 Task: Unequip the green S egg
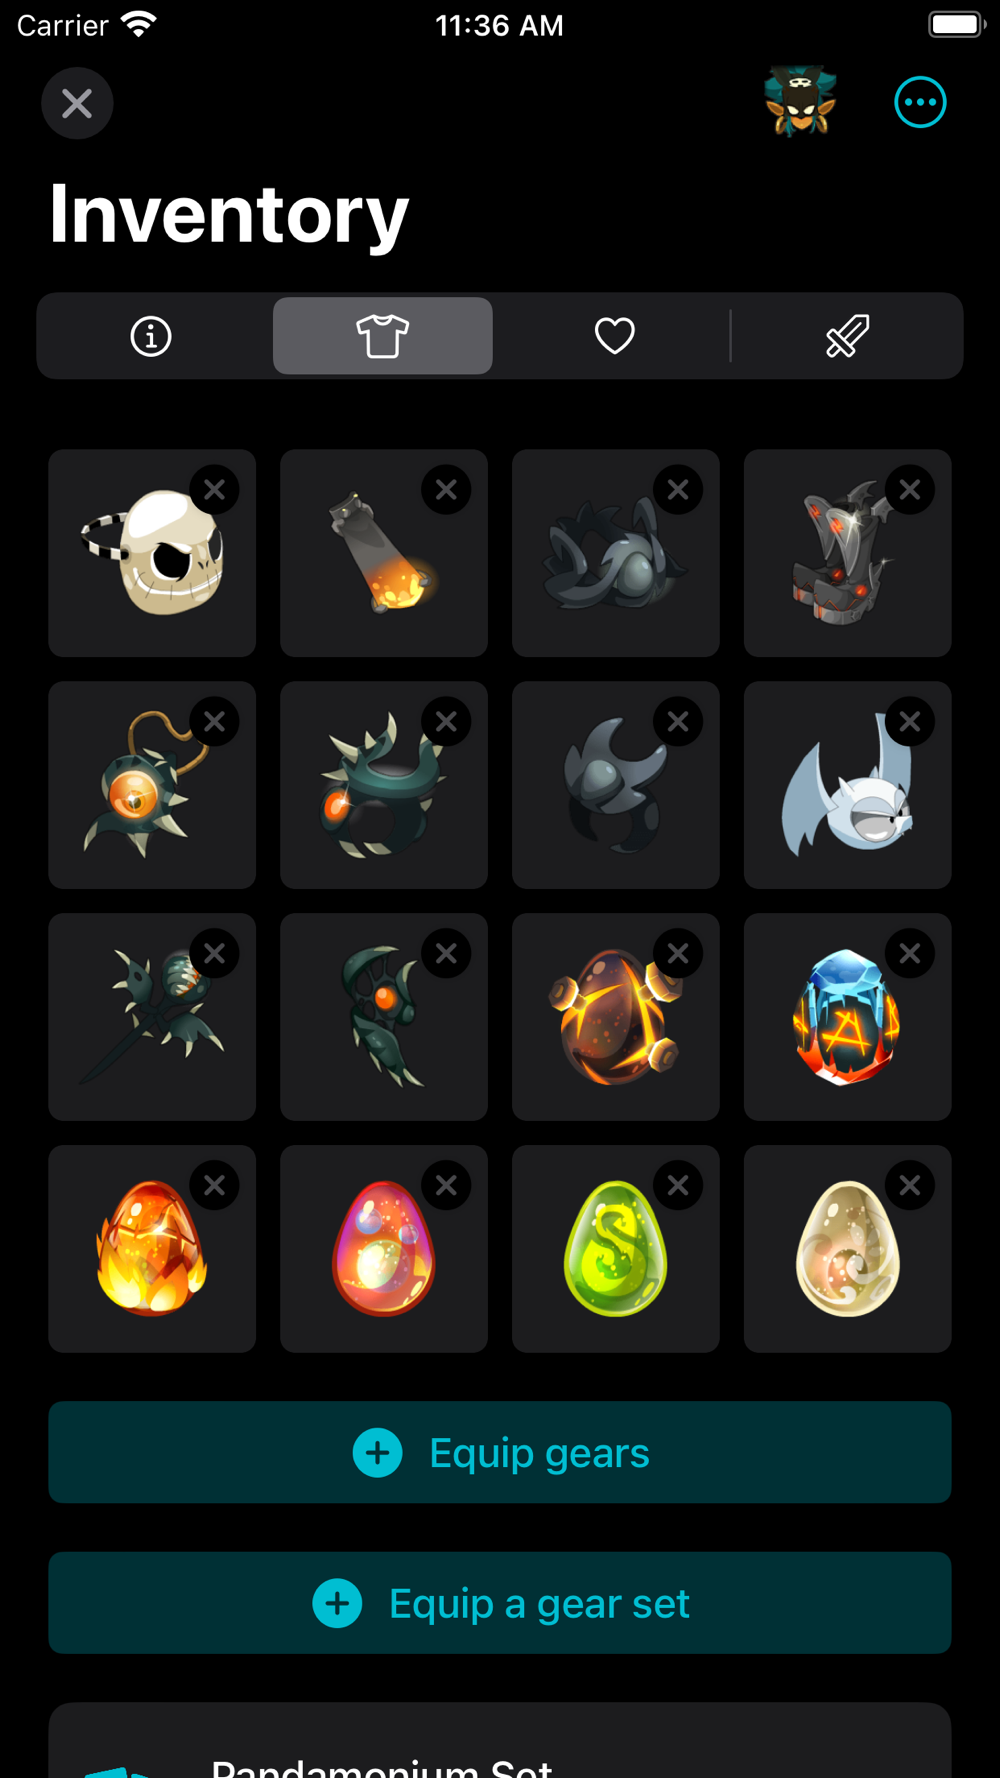click(678, 1186)
